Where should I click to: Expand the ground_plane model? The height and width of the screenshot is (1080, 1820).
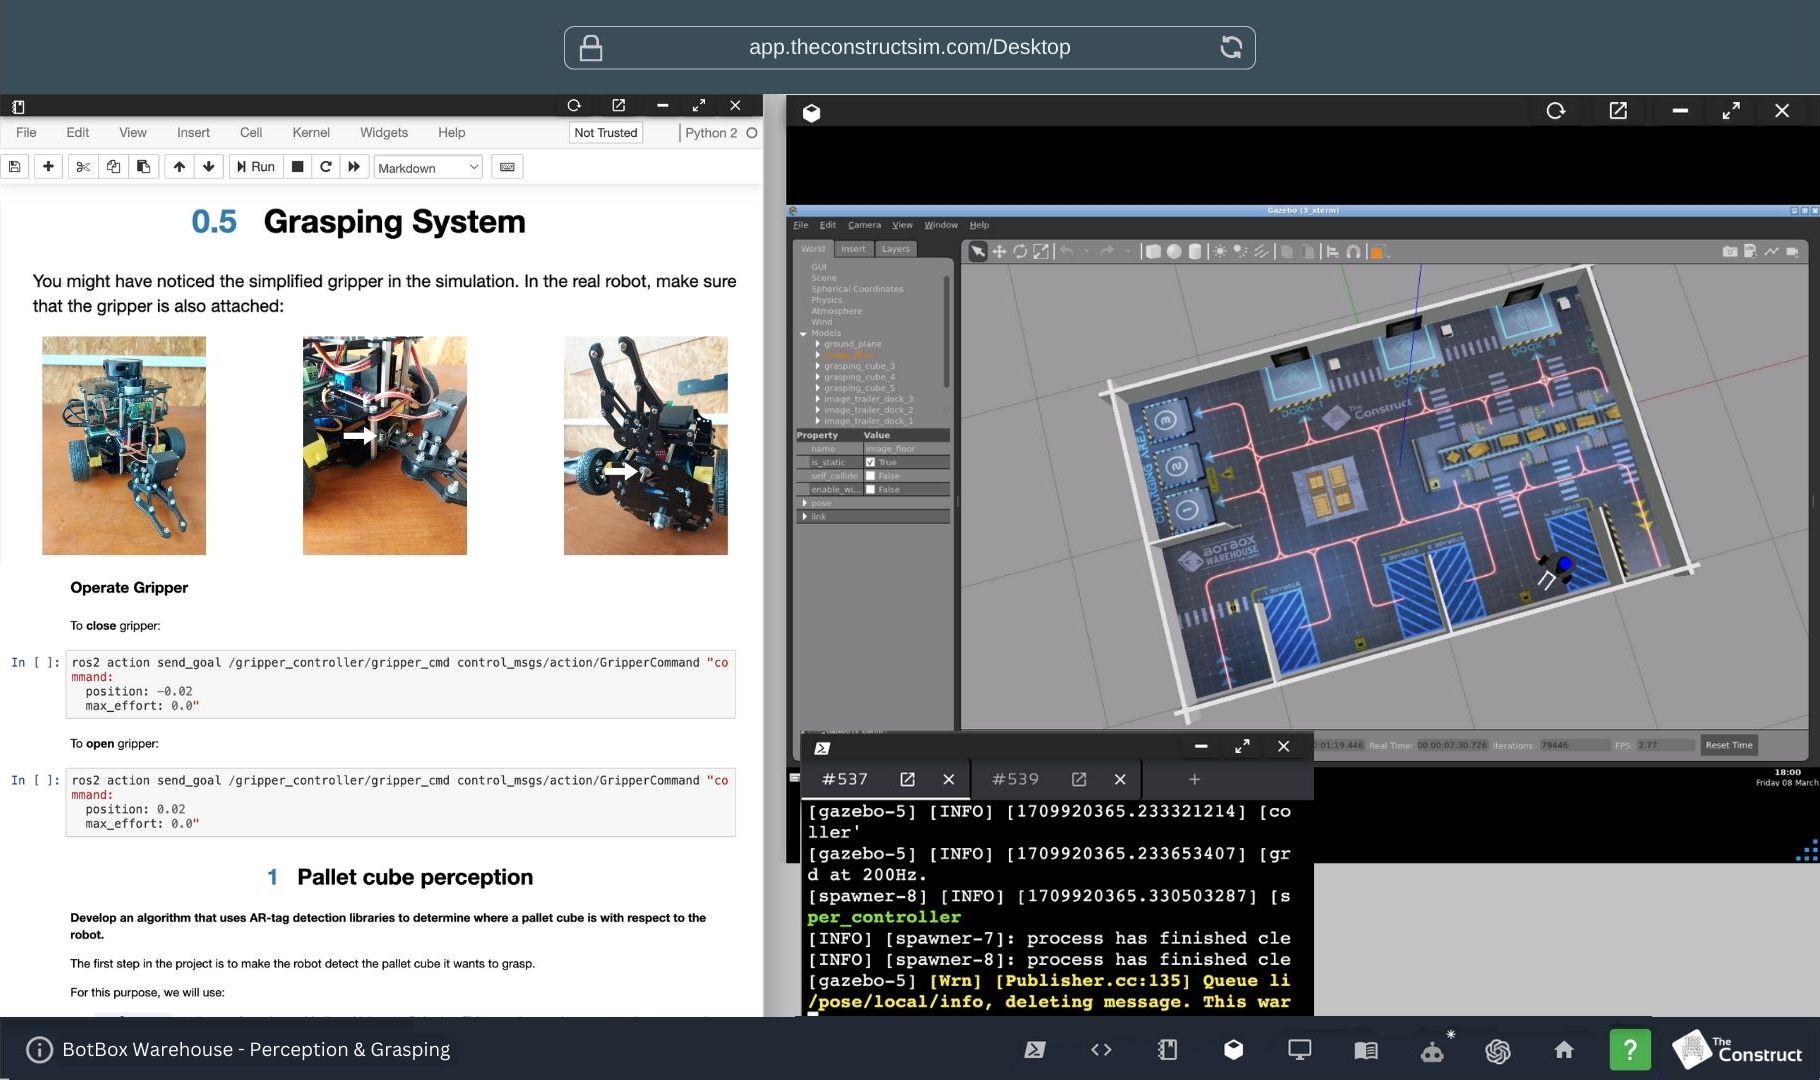tap(817, 344)
